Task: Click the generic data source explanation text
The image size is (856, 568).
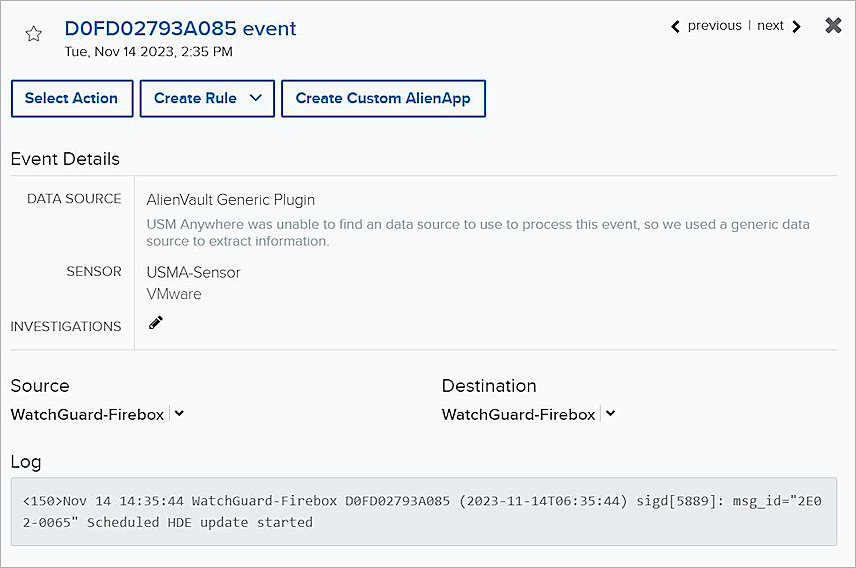Action: click(x=478, y=233)
